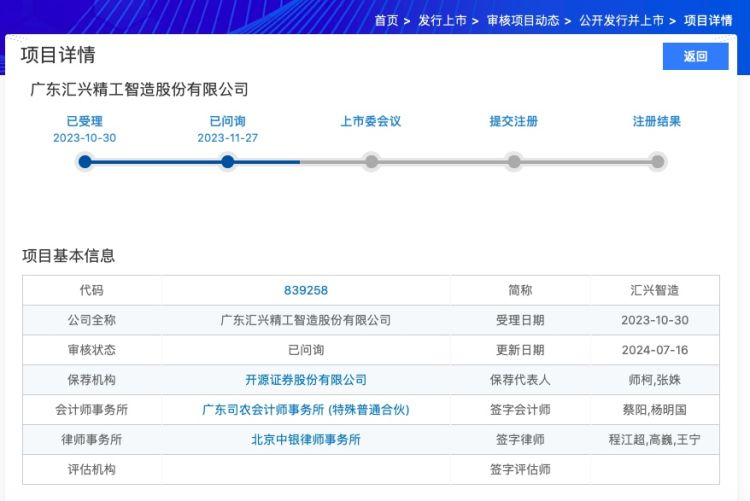Click the 已问询 progress step dot
Screen dimensions: 750x501
point(228,162)
